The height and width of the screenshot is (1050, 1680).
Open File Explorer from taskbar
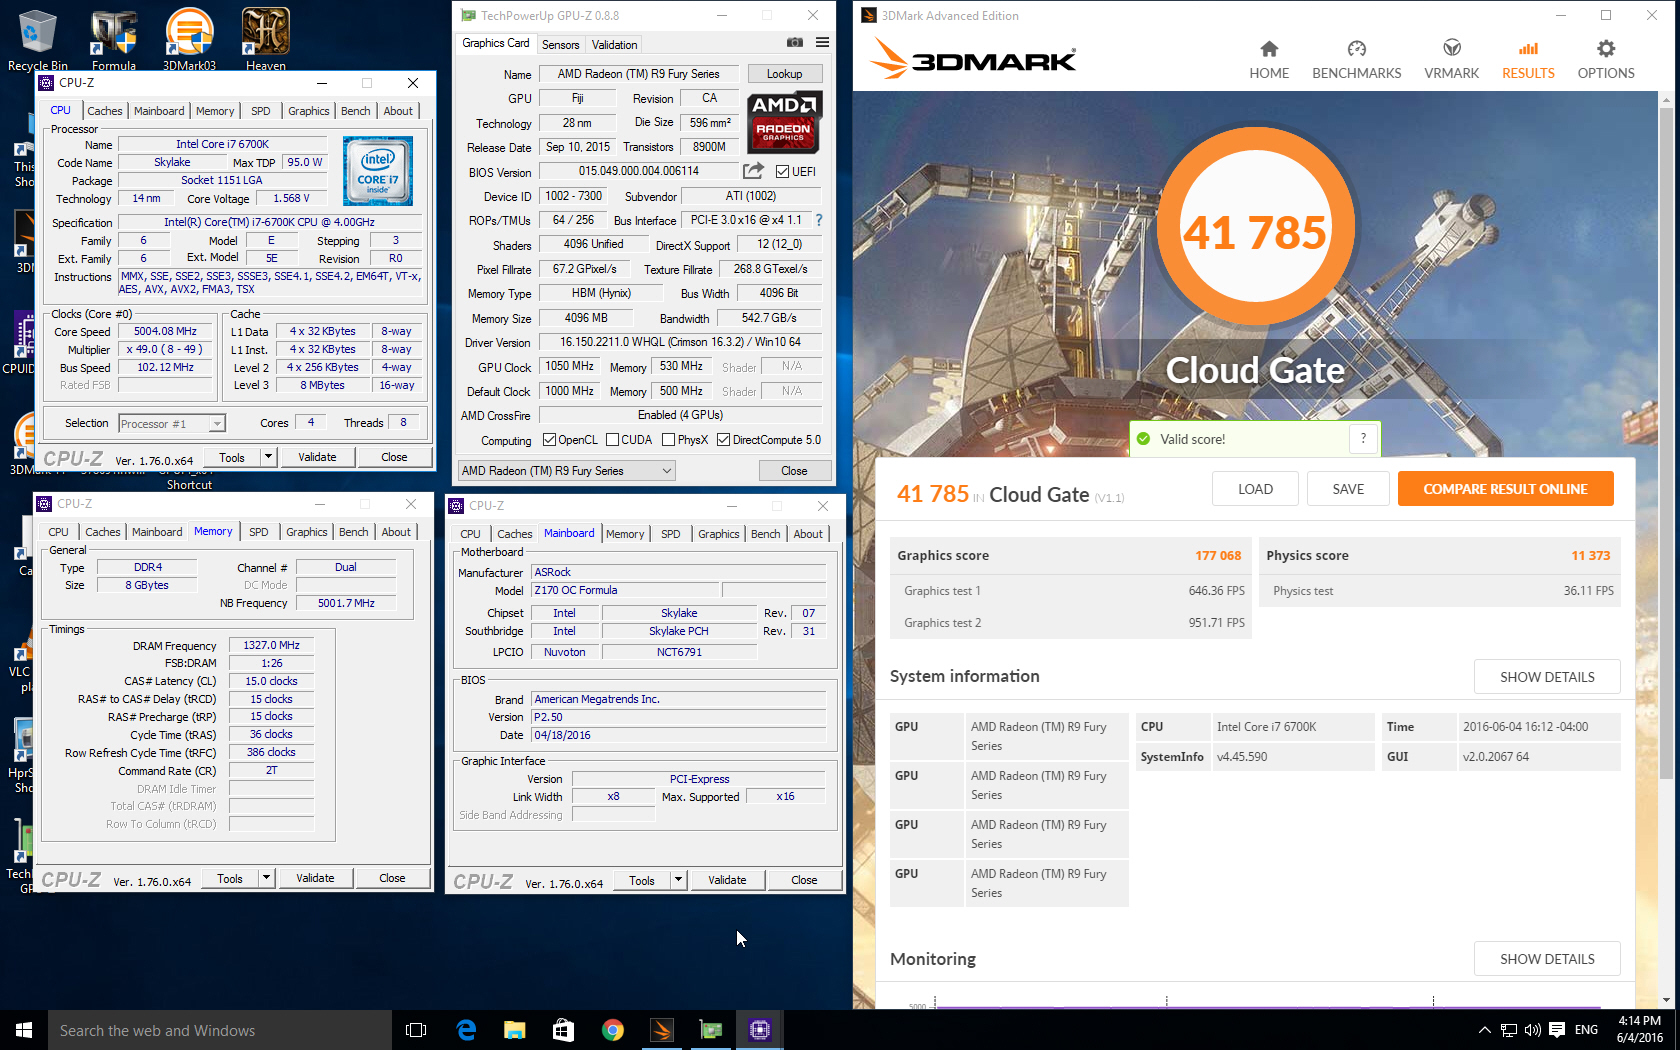click(515, 1030)
